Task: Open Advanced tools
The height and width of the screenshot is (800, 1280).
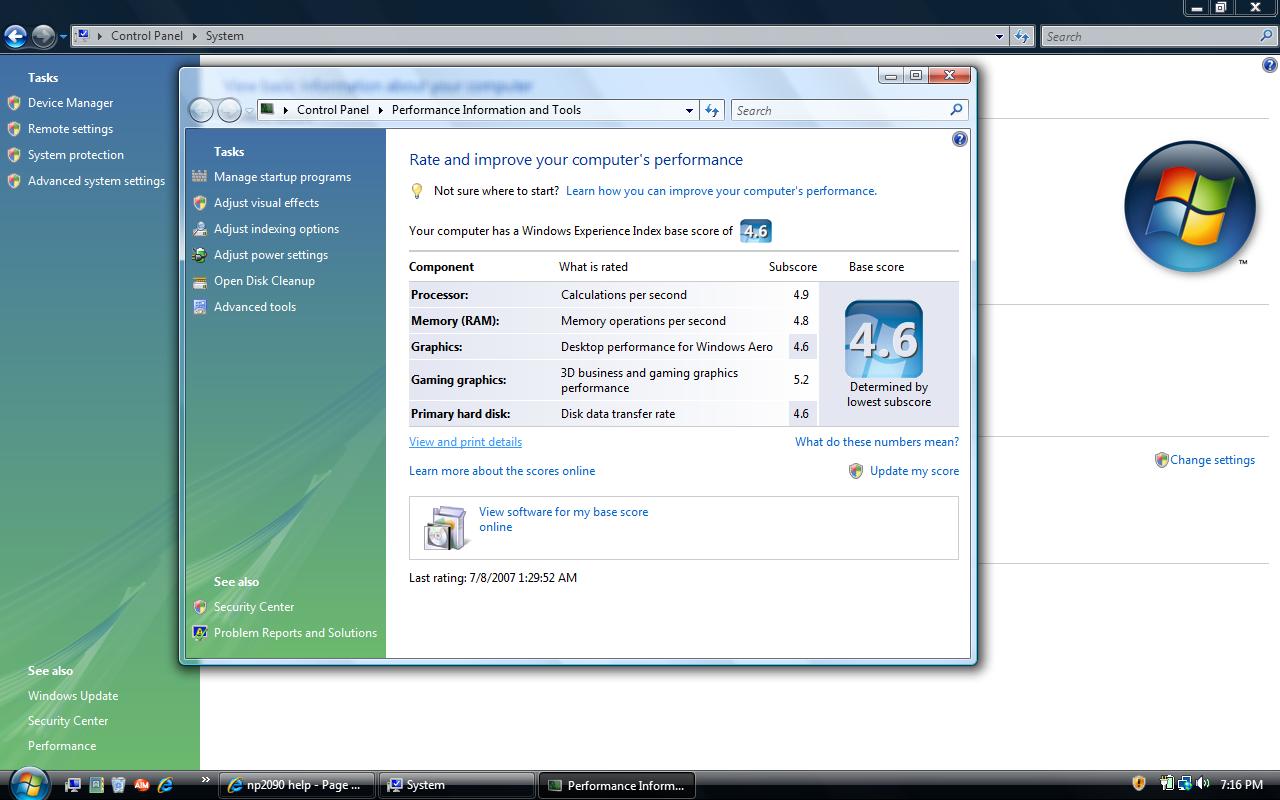Action: coord(255,307)
